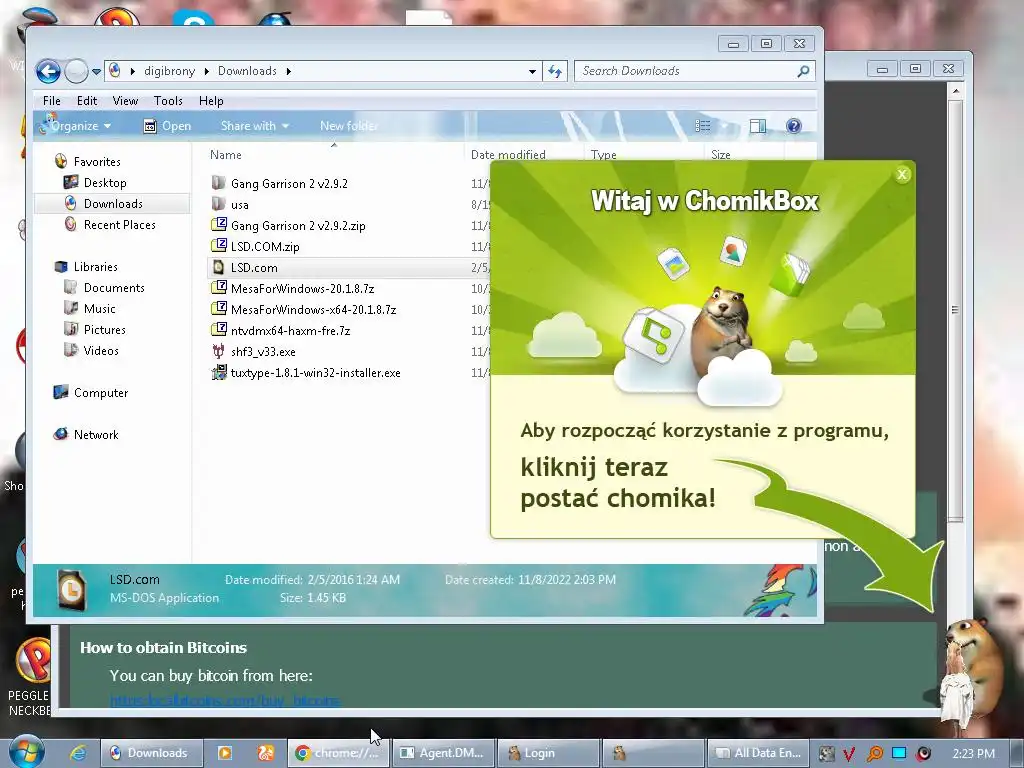Open the File menu
Viewport: 1024px width, 768px height.
52,101
